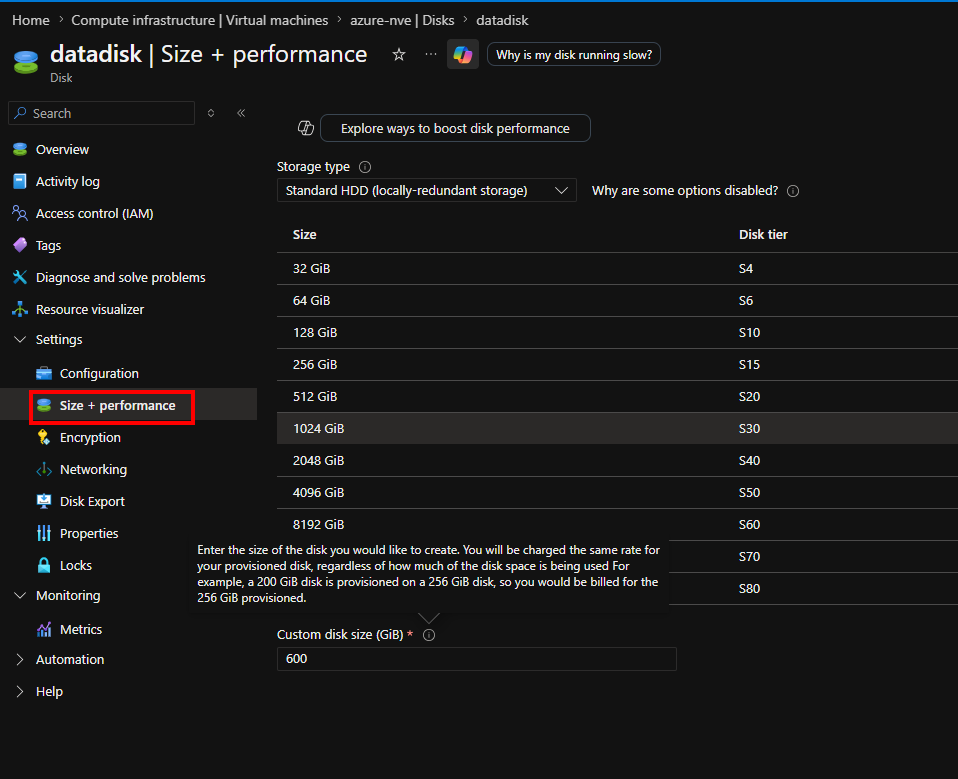Focus the sidebar Search field
958x779 pixels.
[101, 113]
